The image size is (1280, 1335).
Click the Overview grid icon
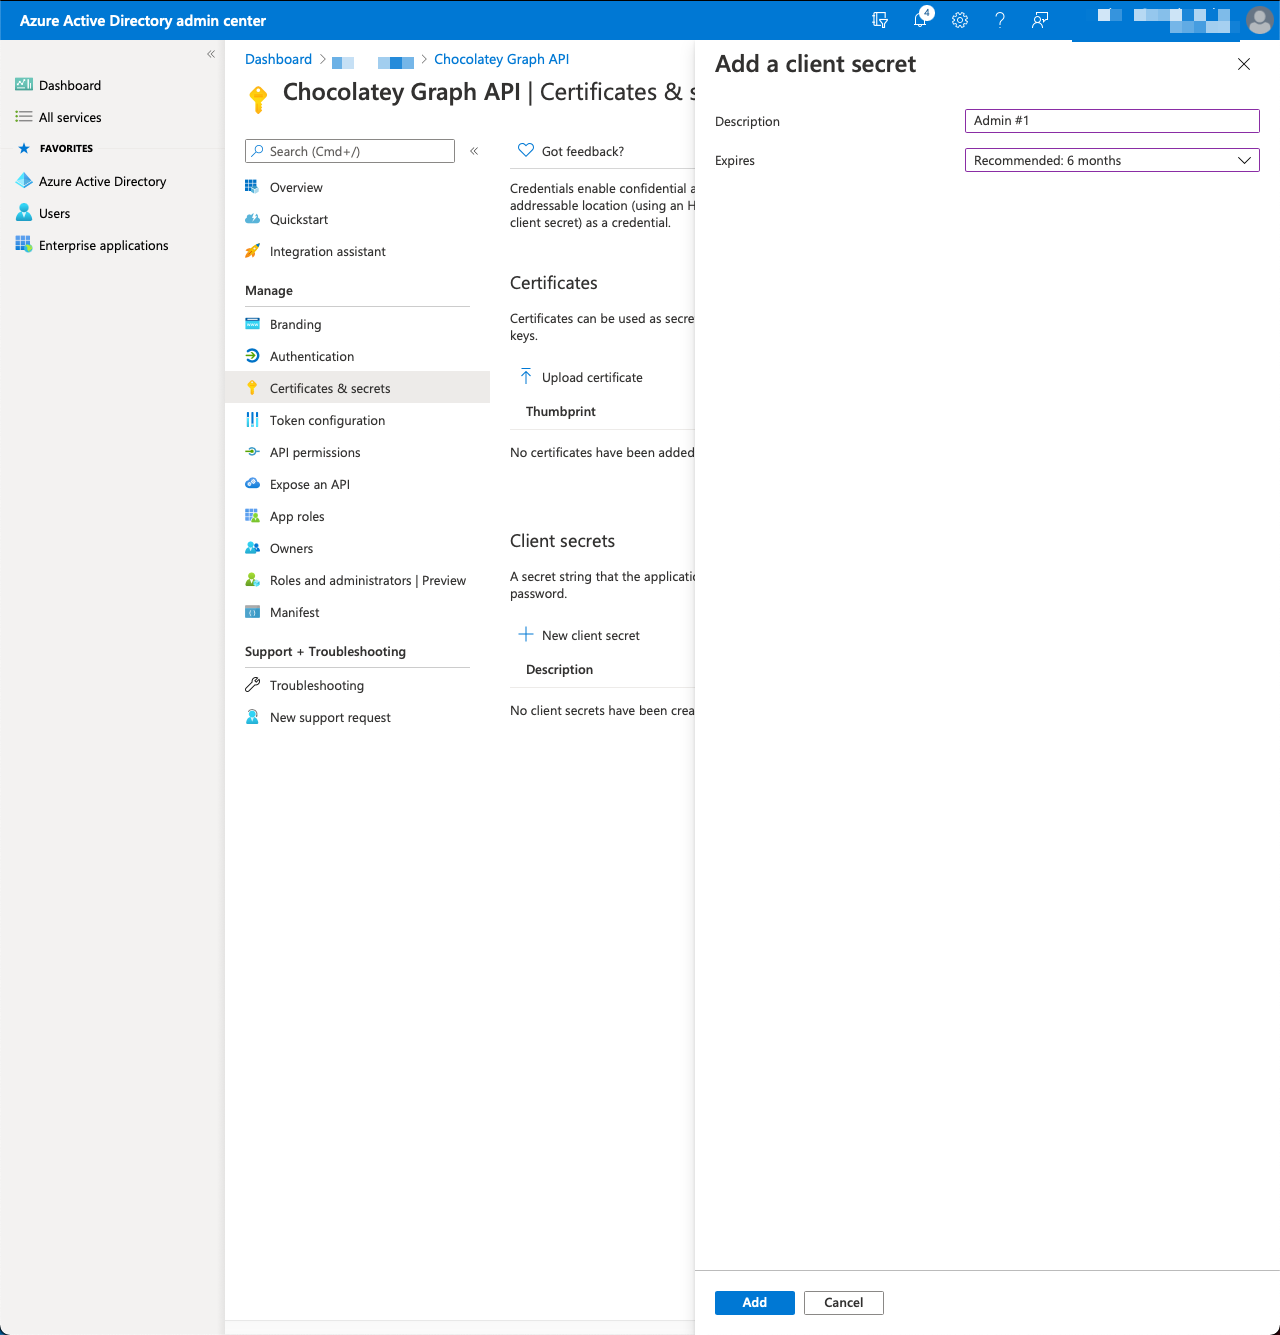click(x=252, y=187)
